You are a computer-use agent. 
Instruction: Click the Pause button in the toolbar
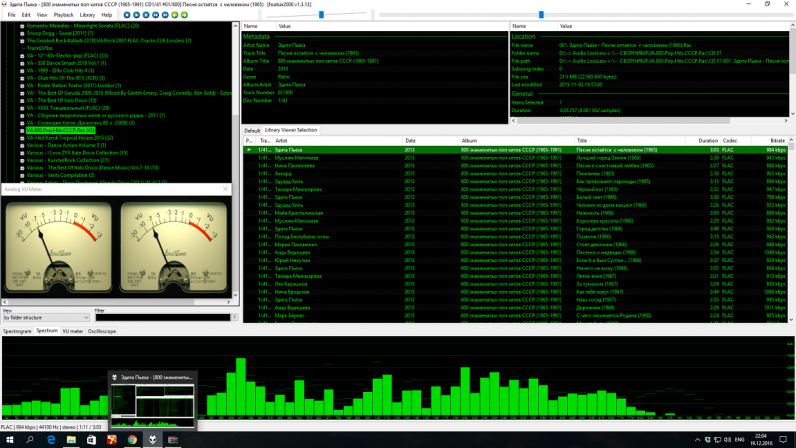(146, 15)
